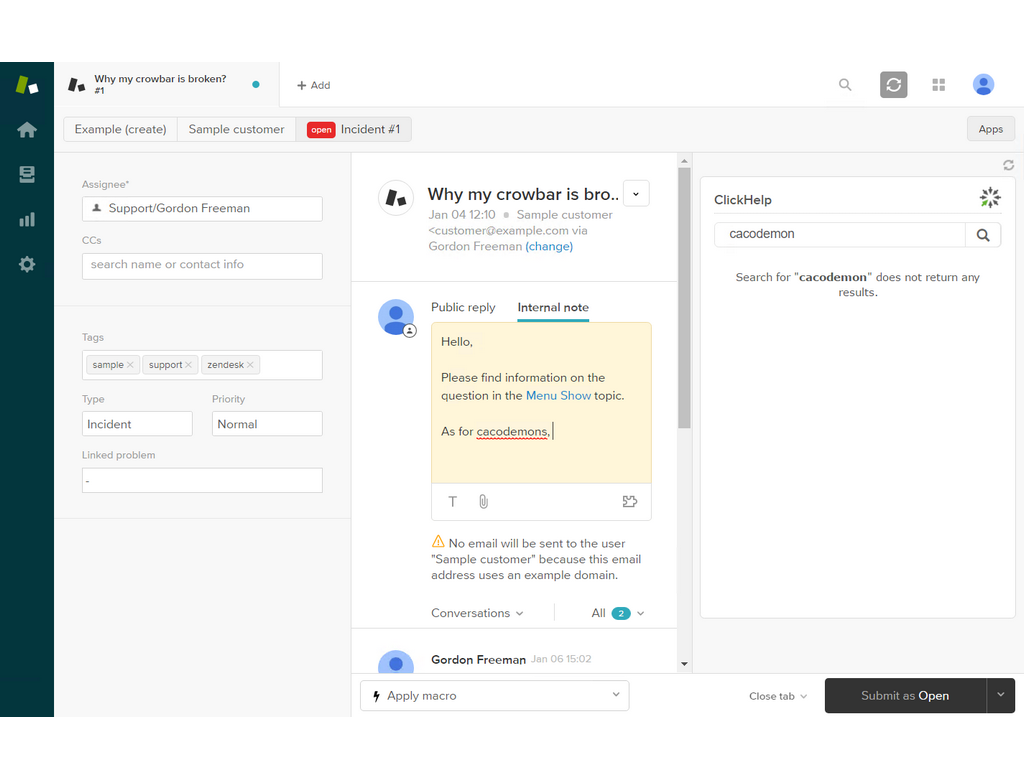
Task: Open the products grid icon
Action: click(938, 85)
